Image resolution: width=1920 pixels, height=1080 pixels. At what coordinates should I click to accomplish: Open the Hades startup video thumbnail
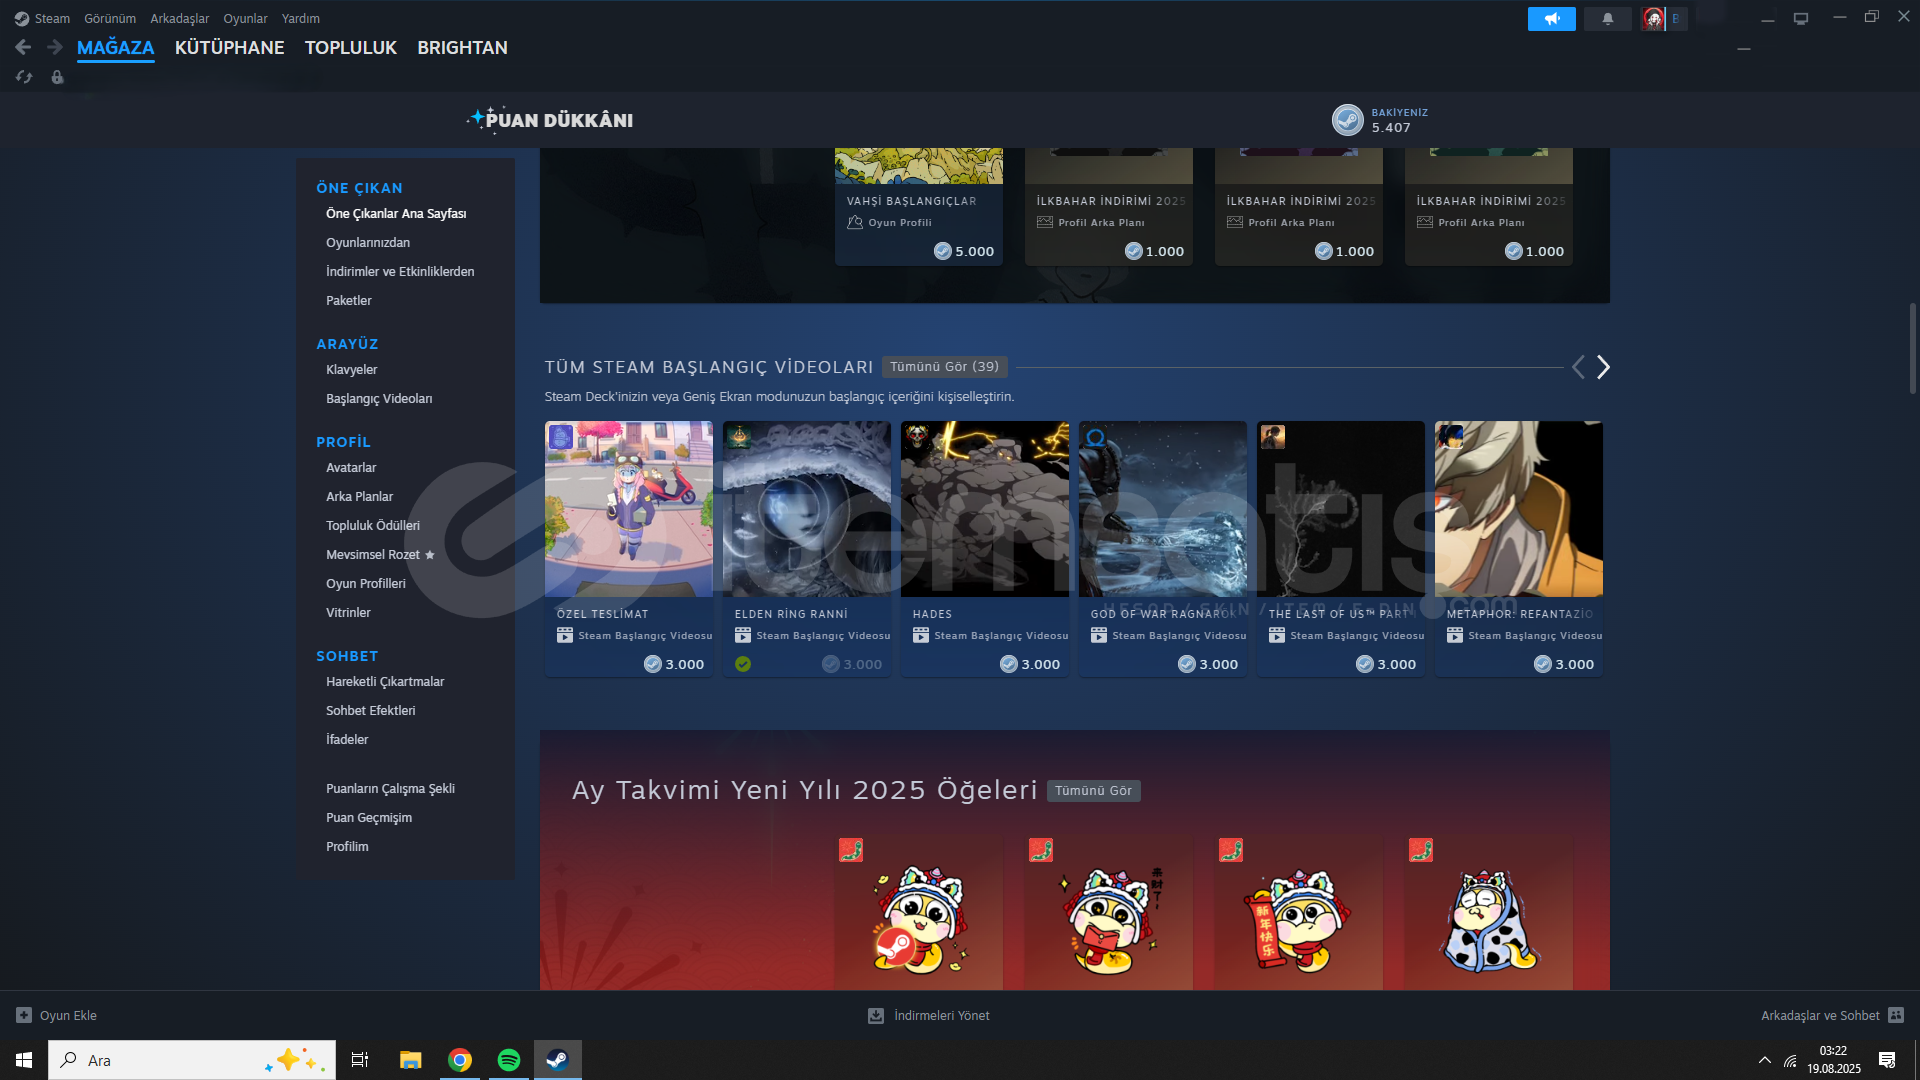point(985,509)
